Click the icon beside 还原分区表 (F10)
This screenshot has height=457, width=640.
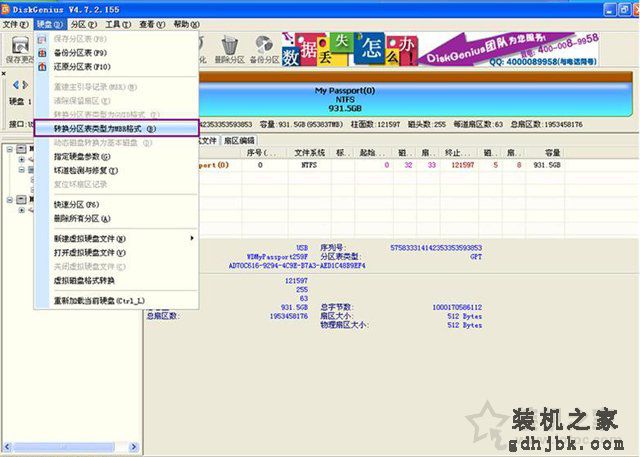(42, 67)
